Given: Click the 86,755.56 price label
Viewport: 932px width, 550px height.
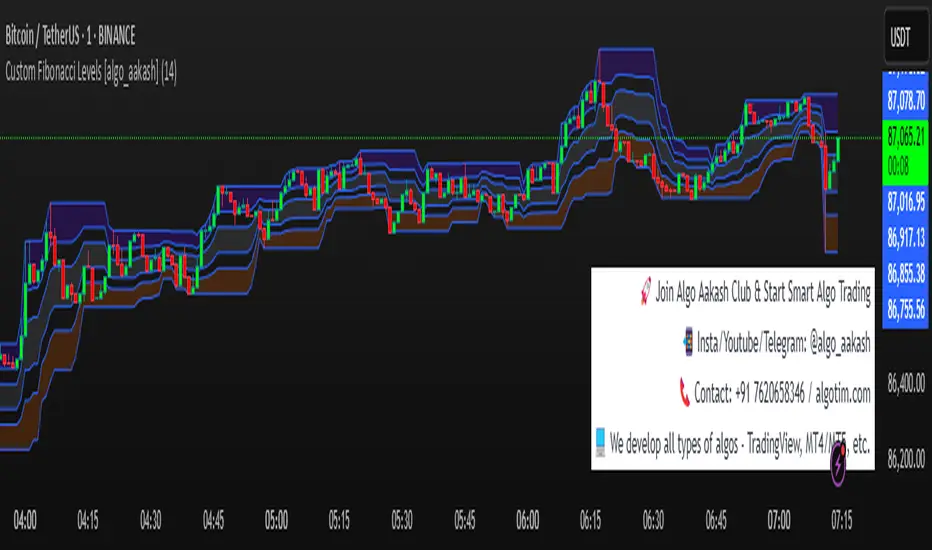Looking at the screenshot, I should click(x=905, y=309).
